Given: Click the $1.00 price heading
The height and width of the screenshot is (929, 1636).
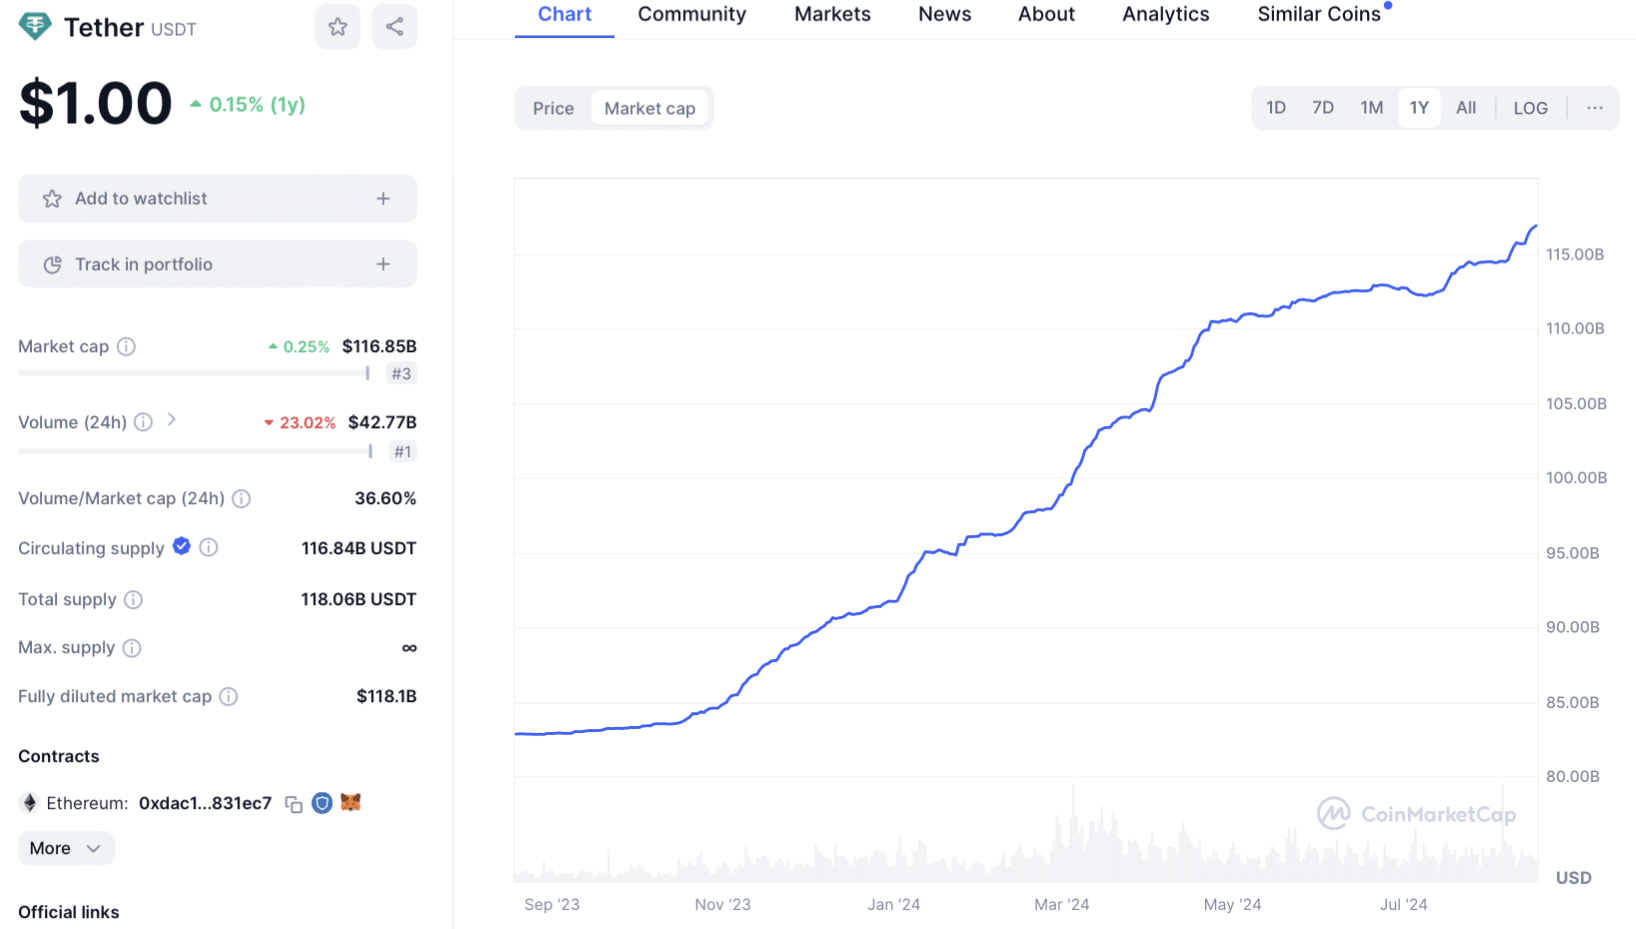Looking at the screenshot, I should [x=96, y=103].
